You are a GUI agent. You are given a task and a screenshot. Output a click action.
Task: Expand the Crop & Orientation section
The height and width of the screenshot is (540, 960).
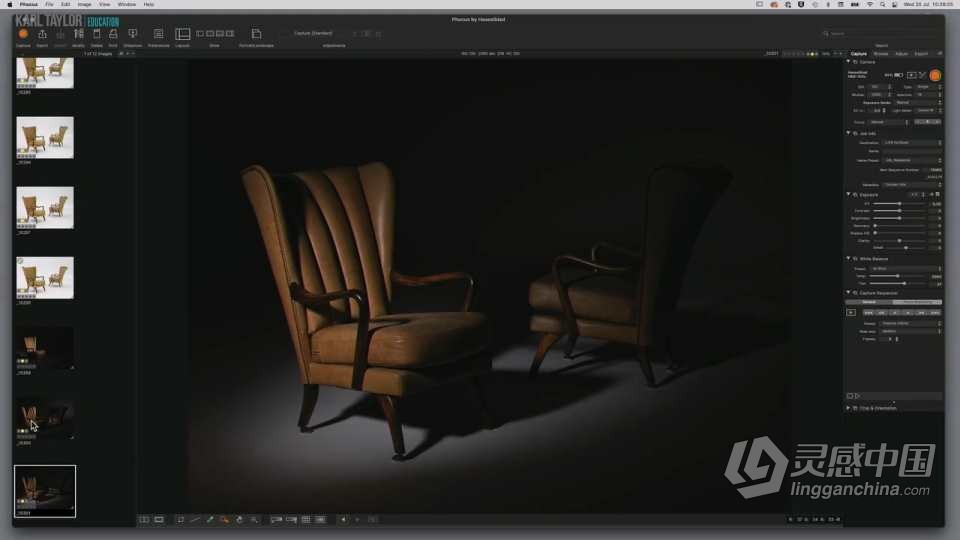(849, 408)
